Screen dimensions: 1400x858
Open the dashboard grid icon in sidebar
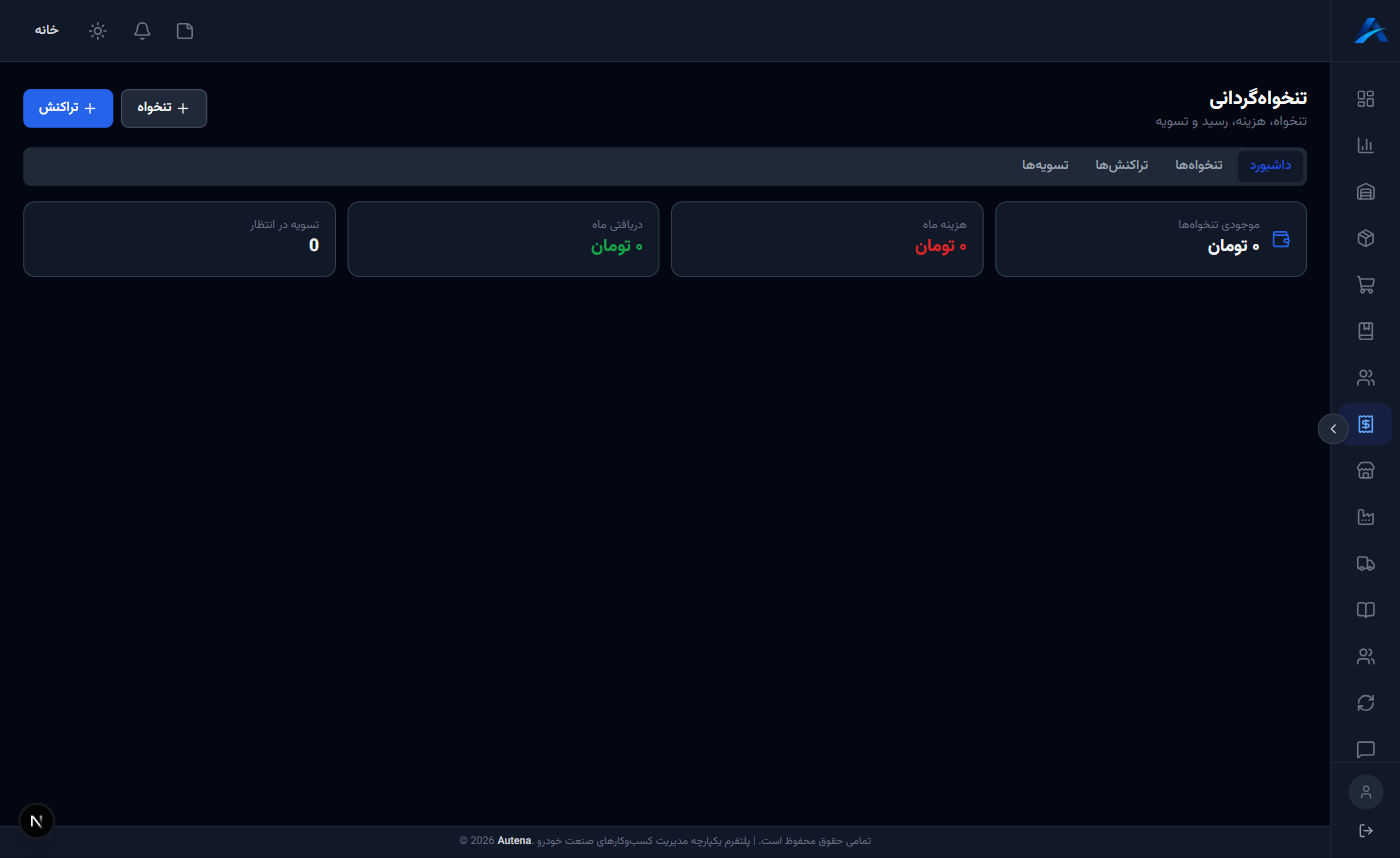[1365, 99]
